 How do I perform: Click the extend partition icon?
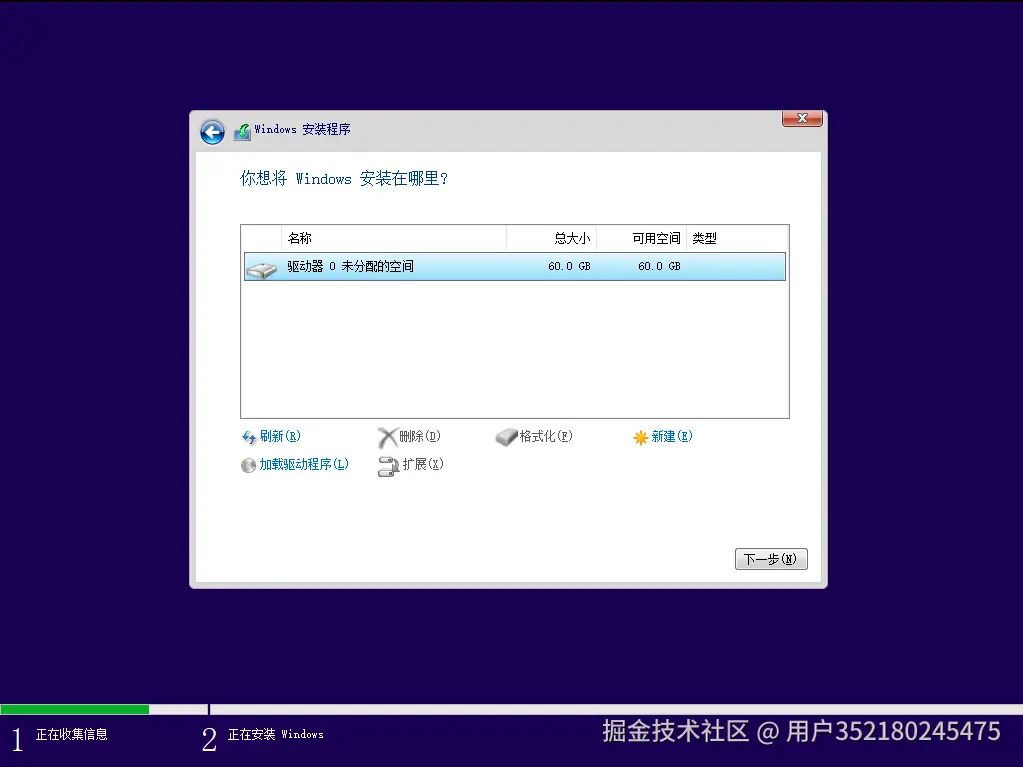[388, 466]
